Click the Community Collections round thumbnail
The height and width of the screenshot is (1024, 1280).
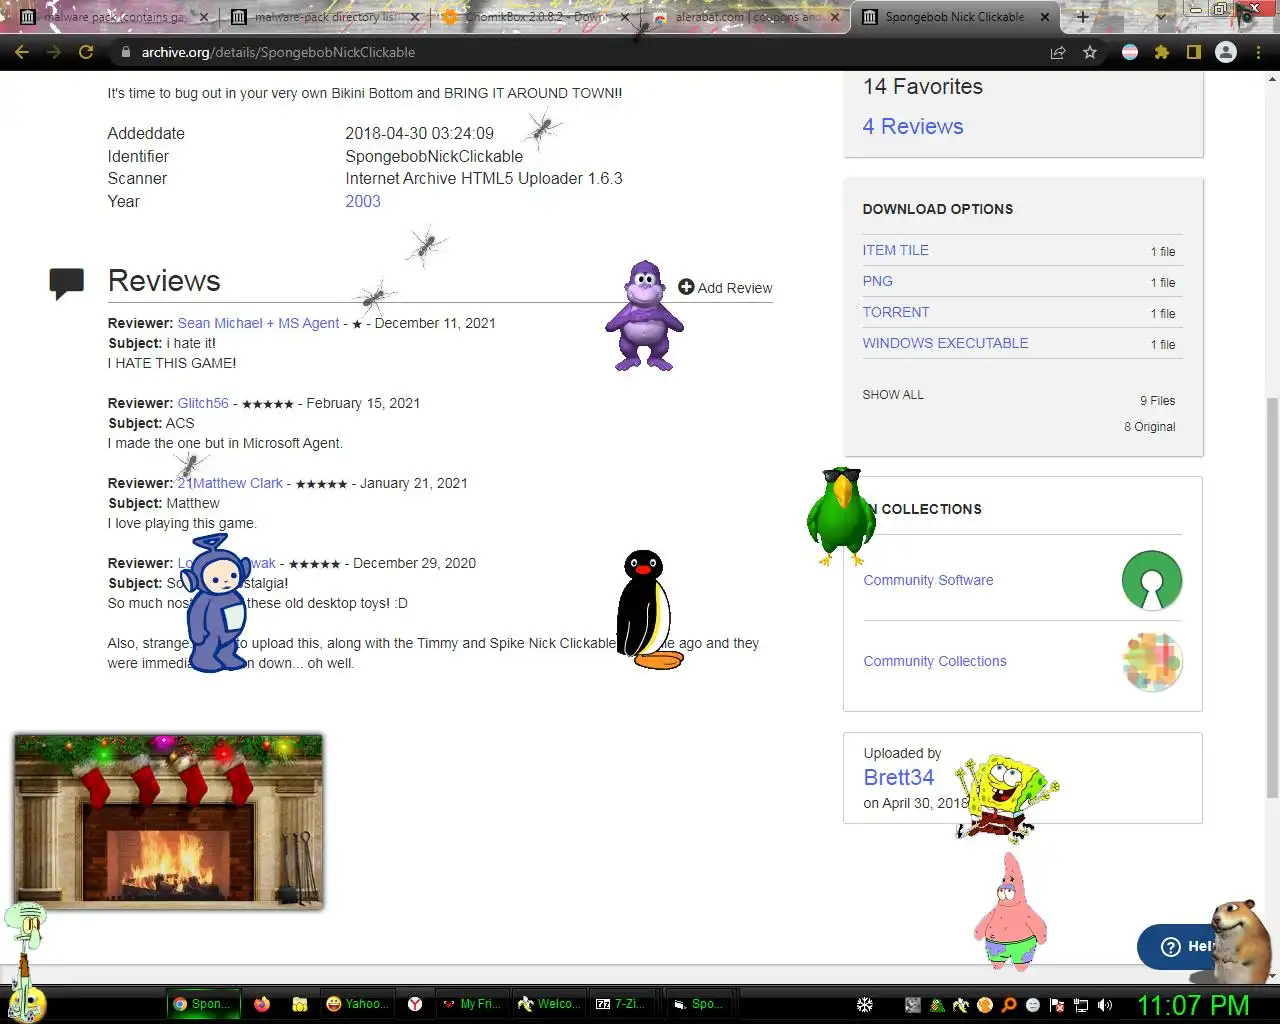[1152, 661]
